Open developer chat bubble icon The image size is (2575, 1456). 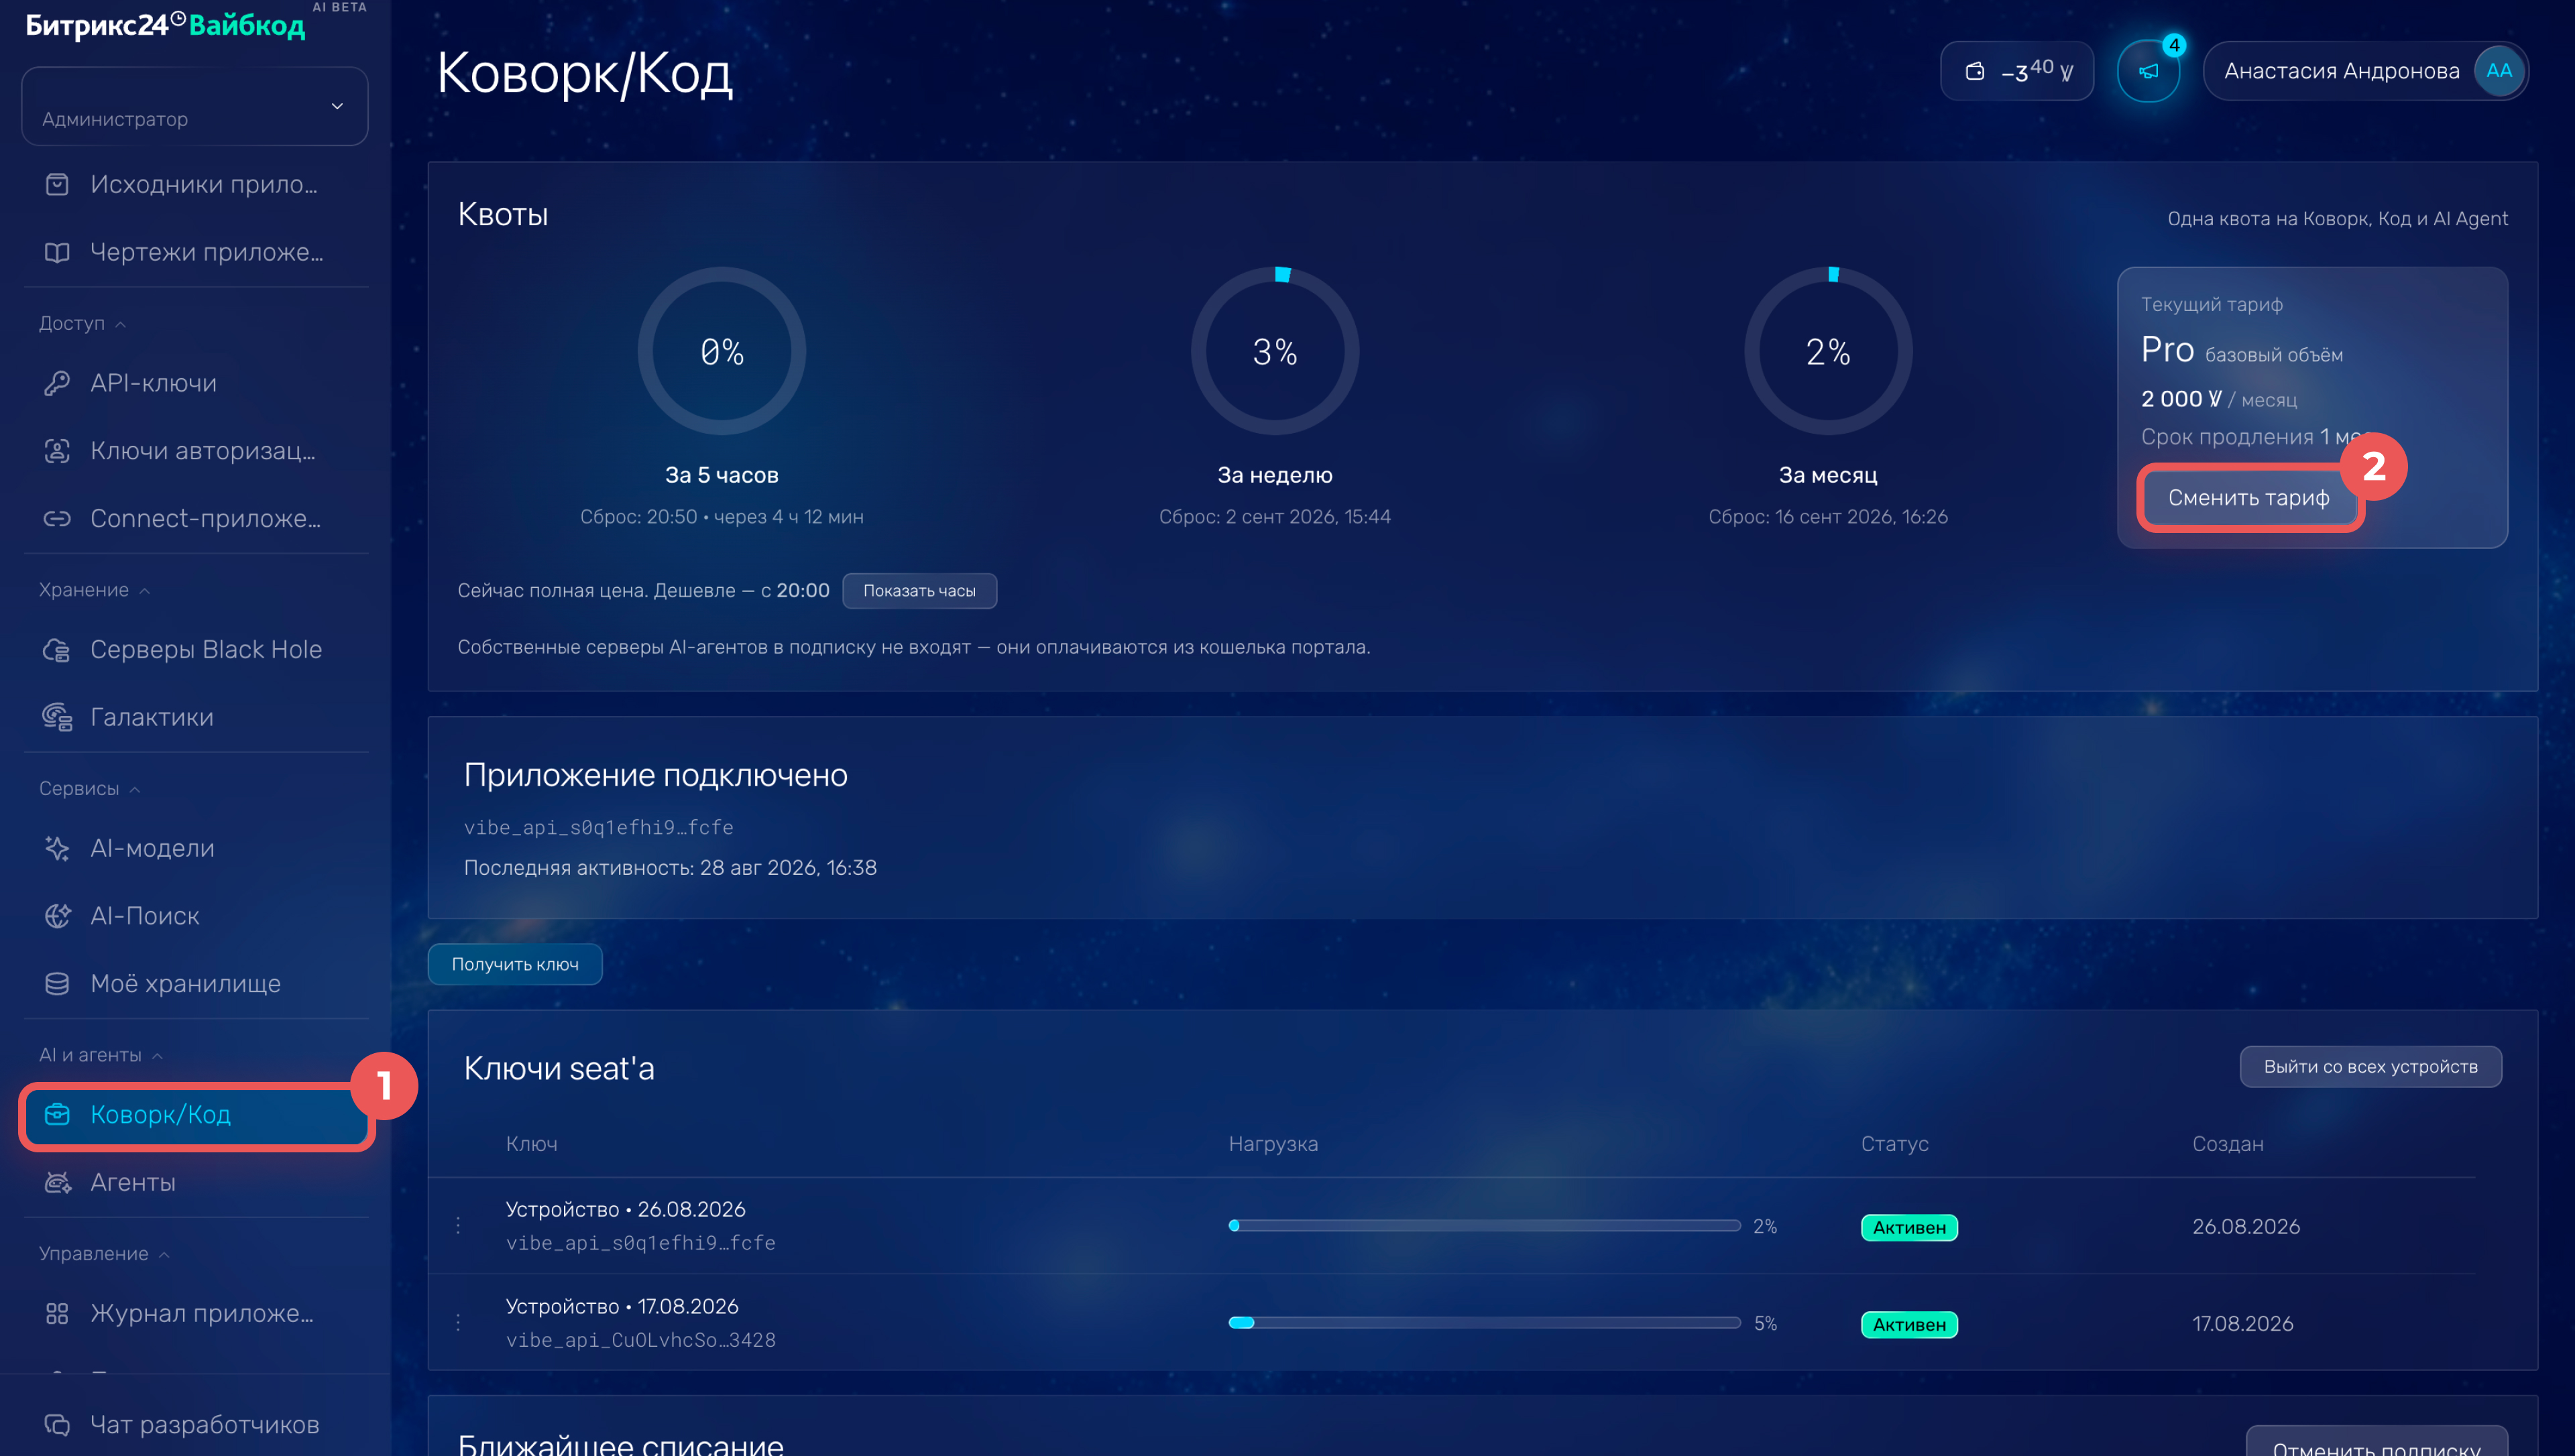57,1425
